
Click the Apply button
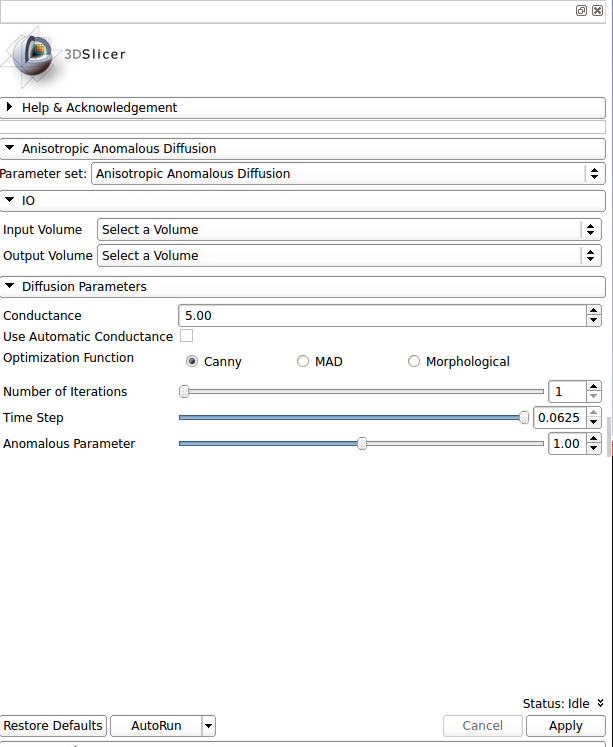pyautogui.click(x=565, y=726)
